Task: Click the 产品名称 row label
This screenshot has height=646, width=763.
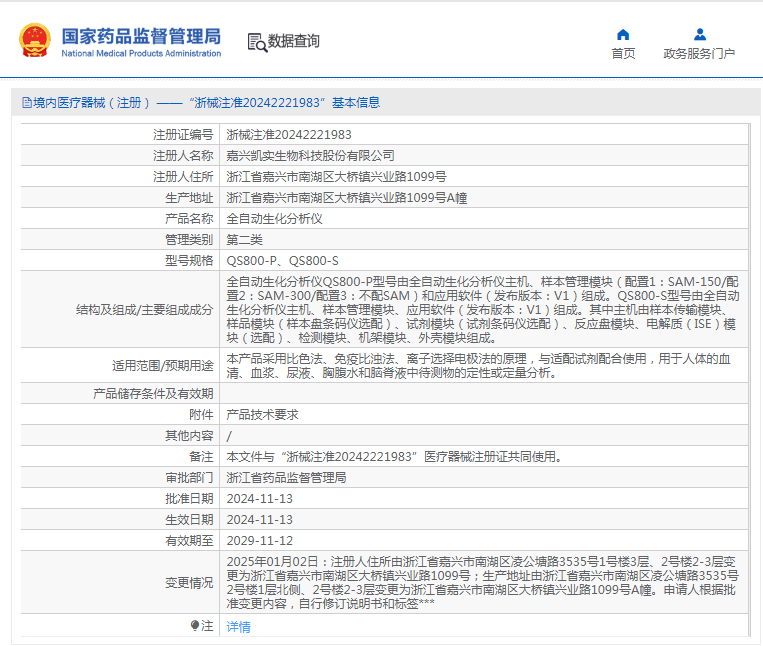Action: (x=189, y=218)
